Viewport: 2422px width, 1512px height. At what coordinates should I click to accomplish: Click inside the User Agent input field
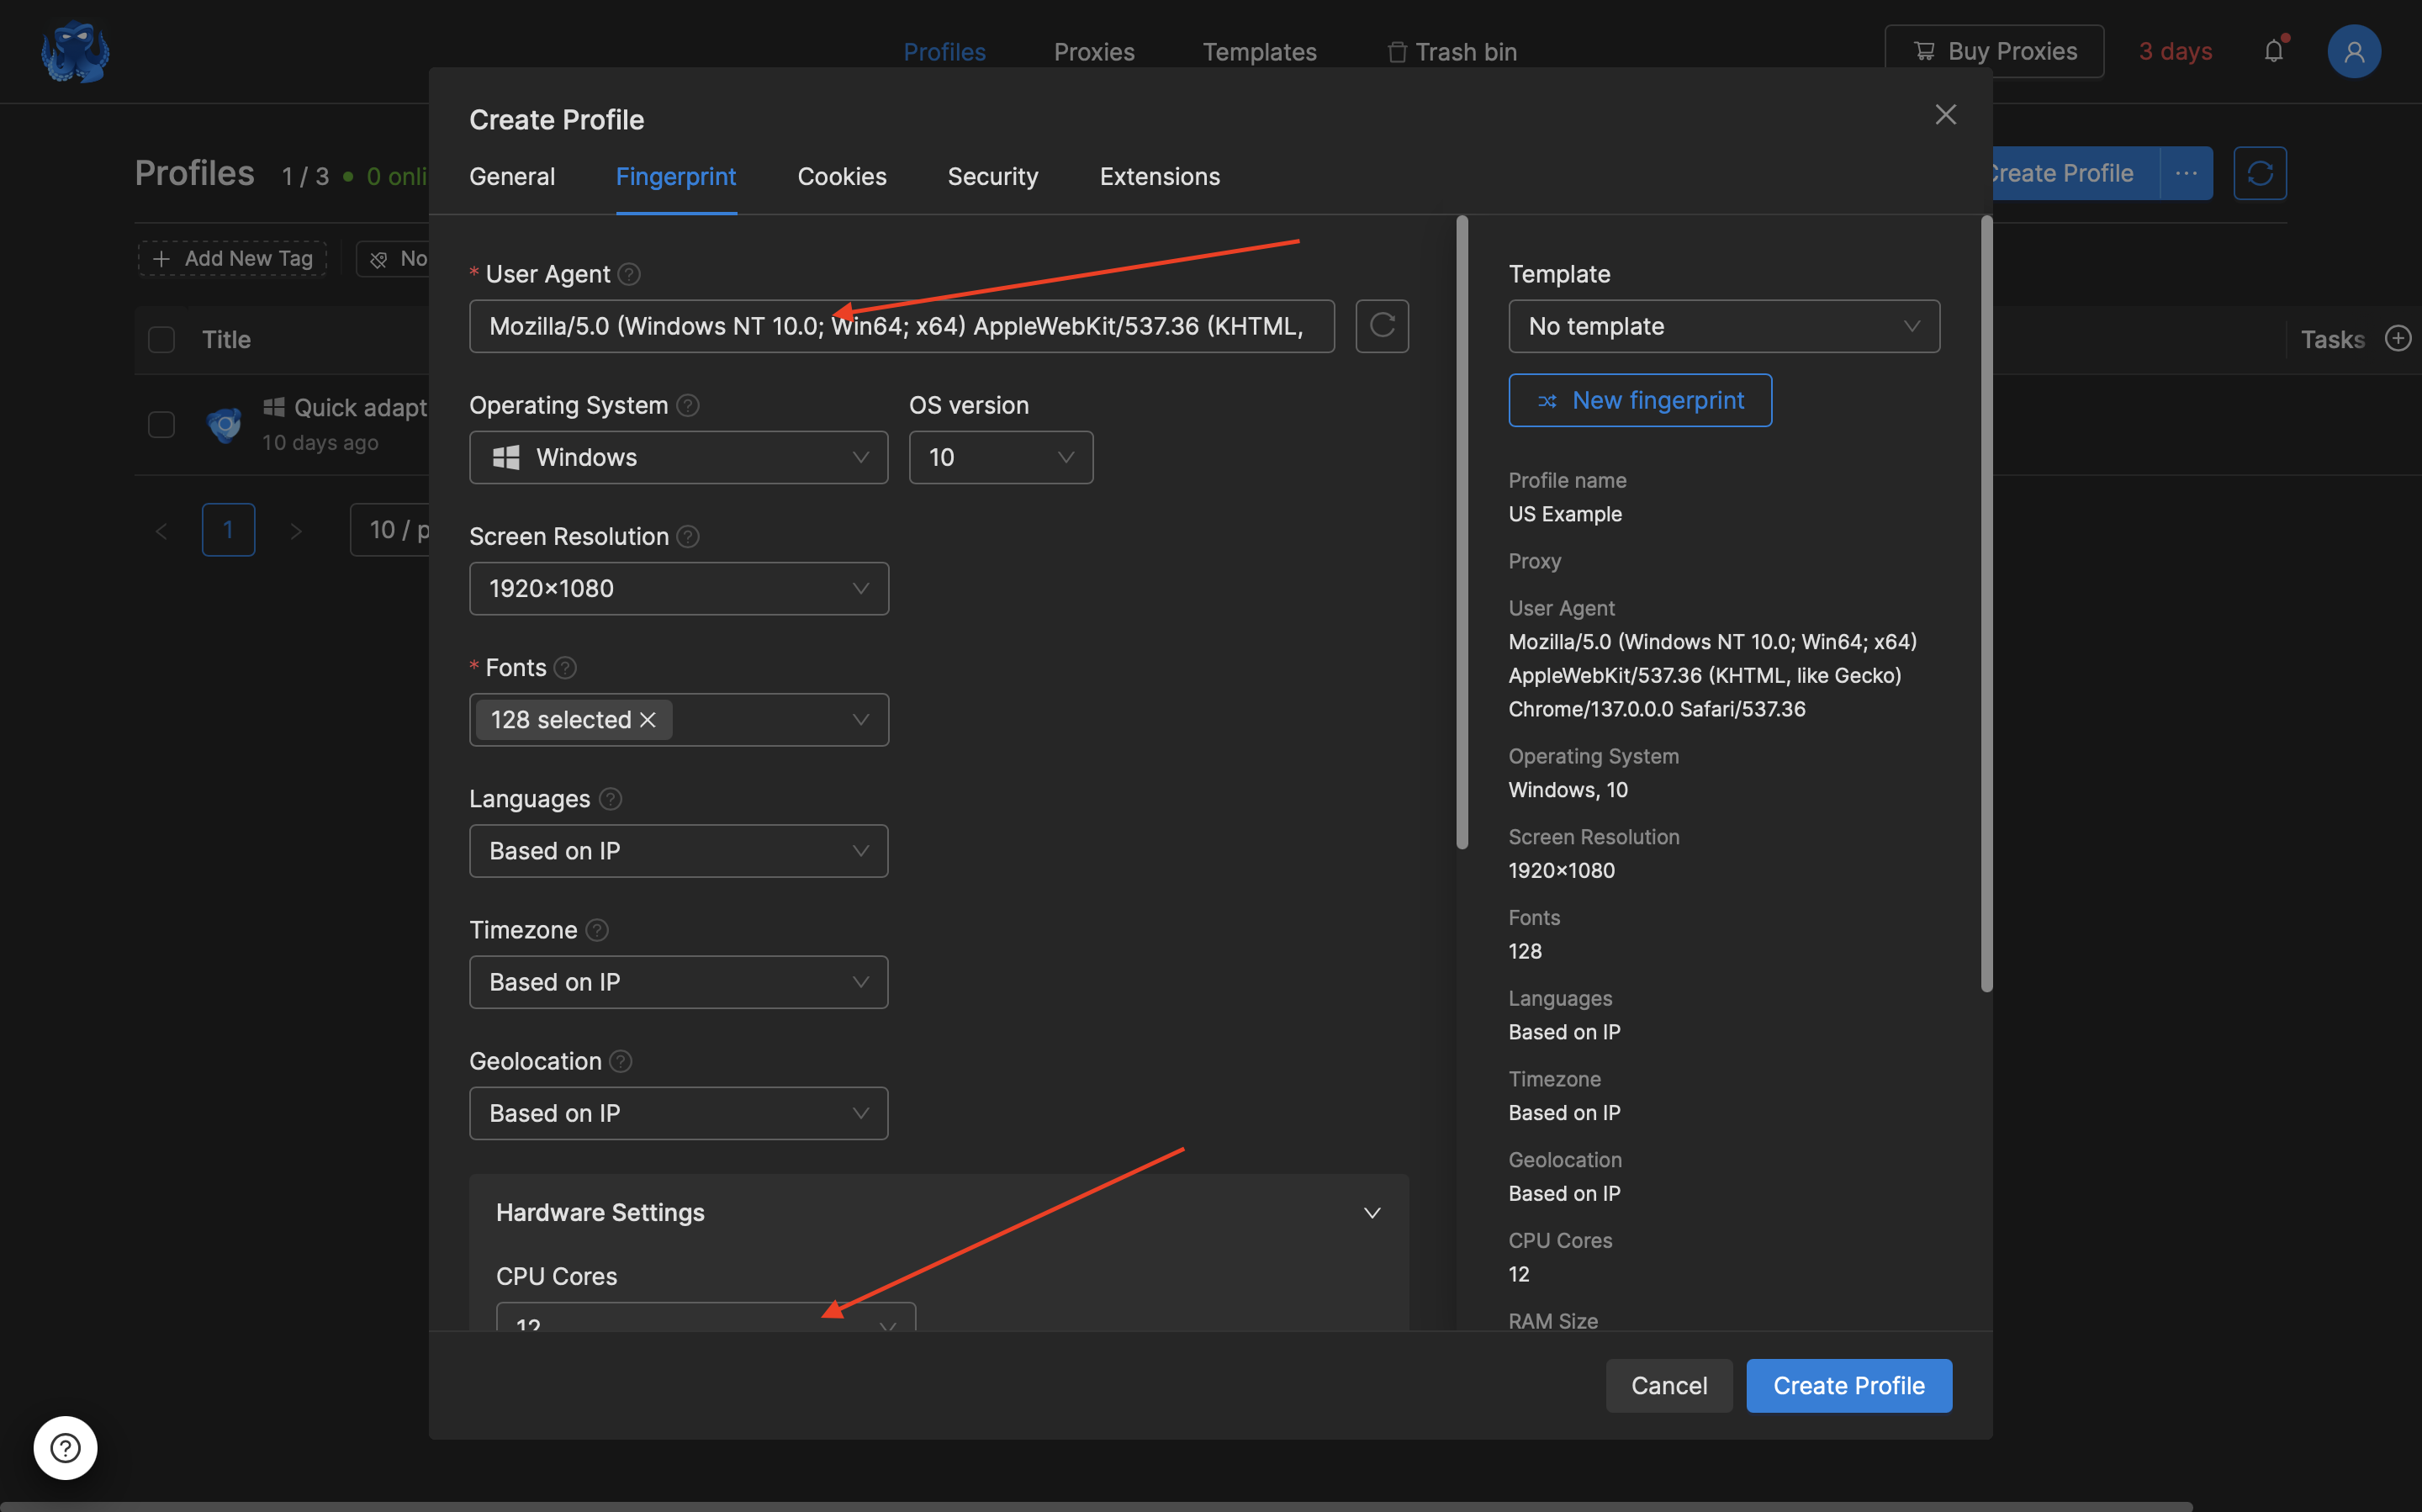(902, 326)
